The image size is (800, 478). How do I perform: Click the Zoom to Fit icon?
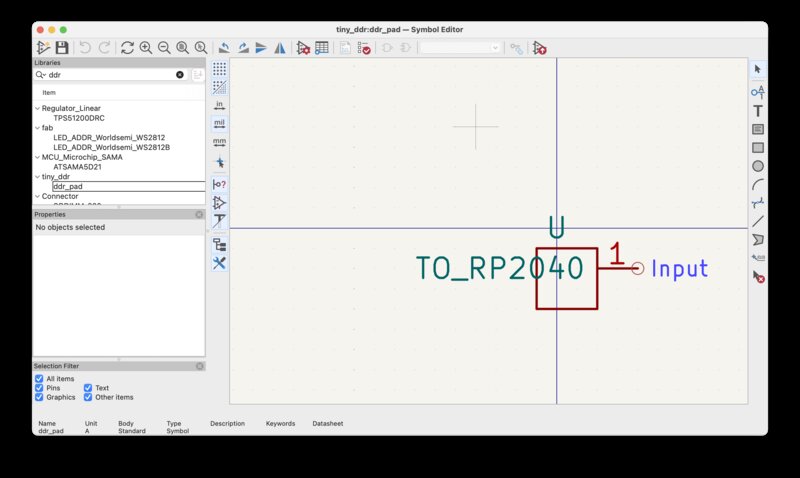pos(182,47)
